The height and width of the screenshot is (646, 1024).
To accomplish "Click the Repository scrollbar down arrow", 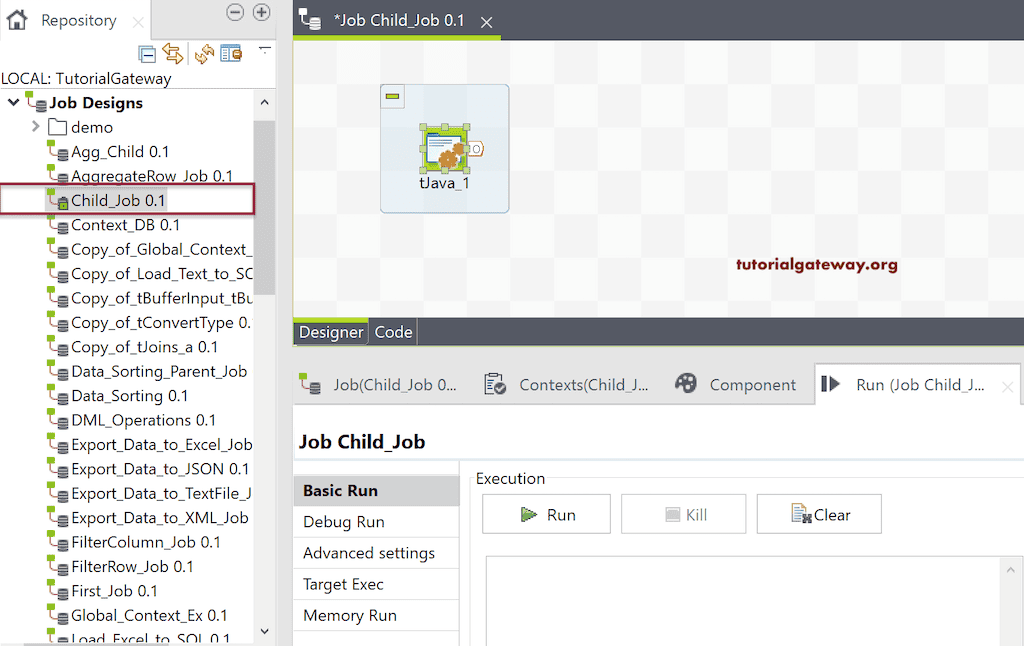I will coord(265,632).
